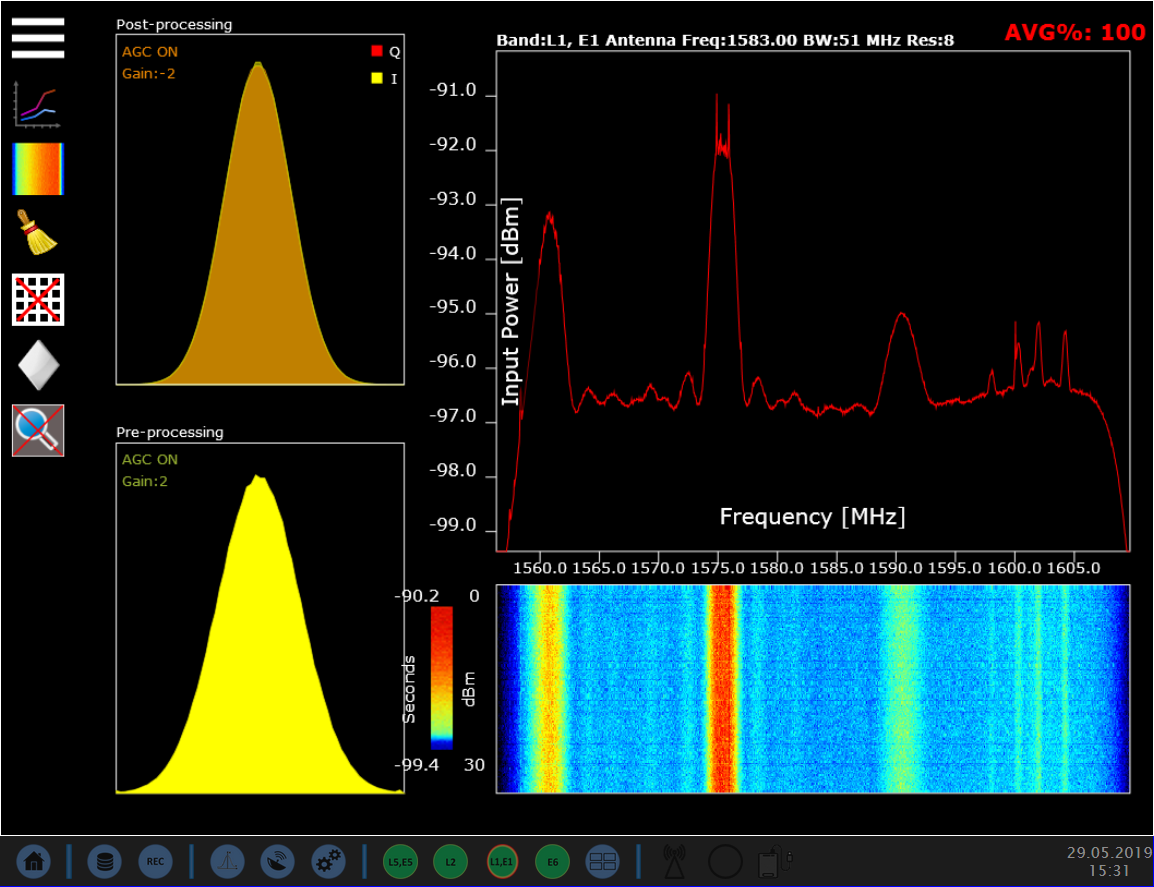Click the date and time display
The image size is (1154, 887).
click(x=1109, y=861)
